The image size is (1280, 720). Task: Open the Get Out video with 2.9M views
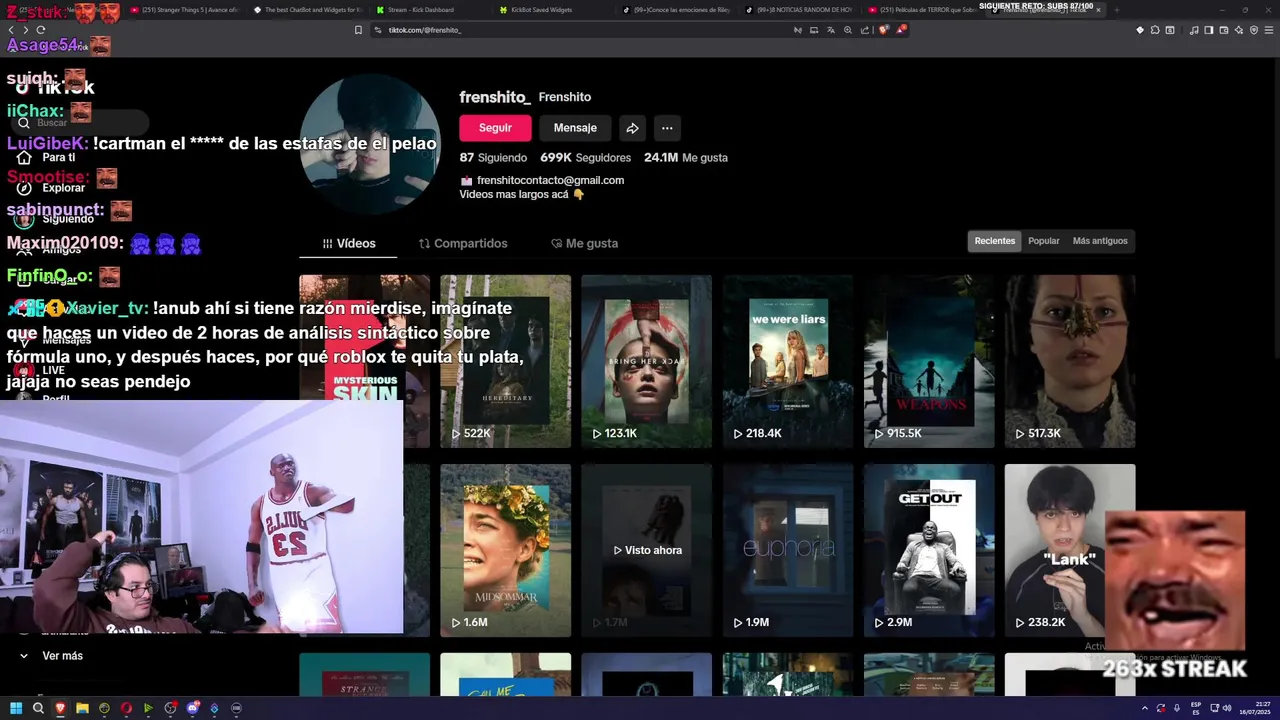tap(929, 550)
